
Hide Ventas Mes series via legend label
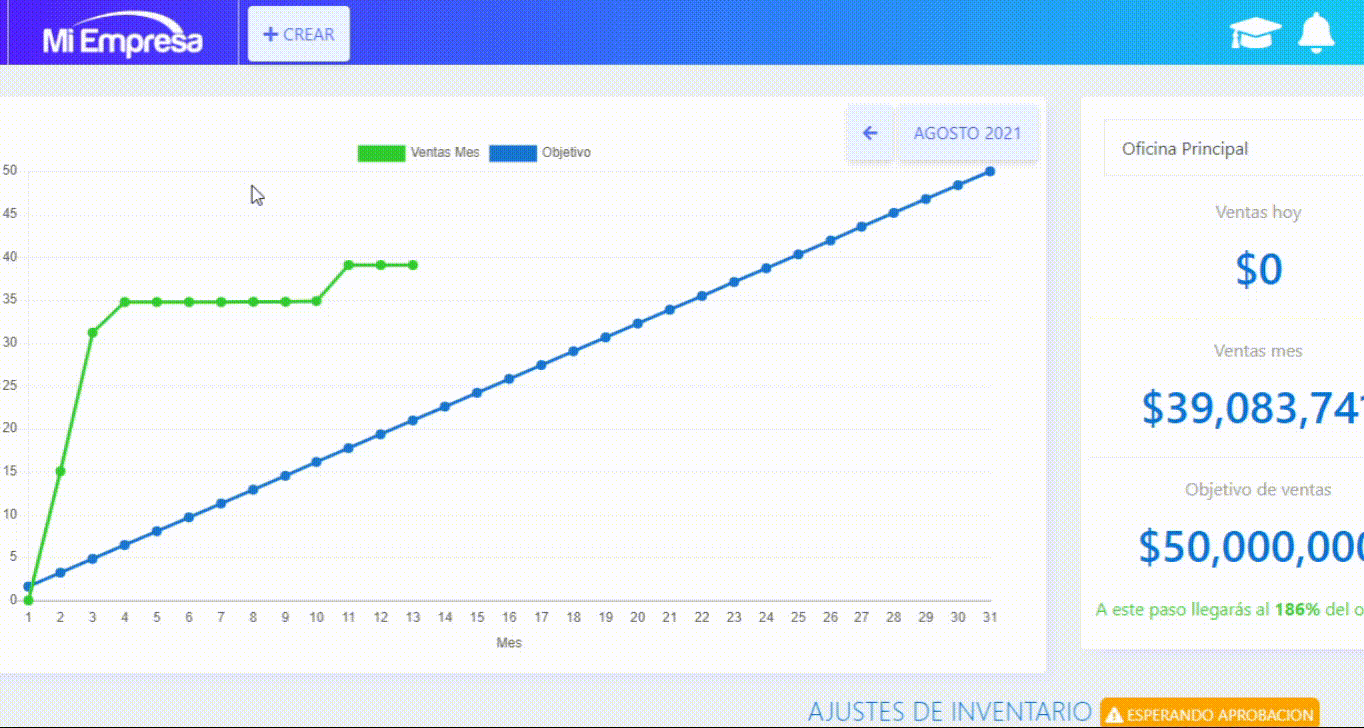pos(445,153)
